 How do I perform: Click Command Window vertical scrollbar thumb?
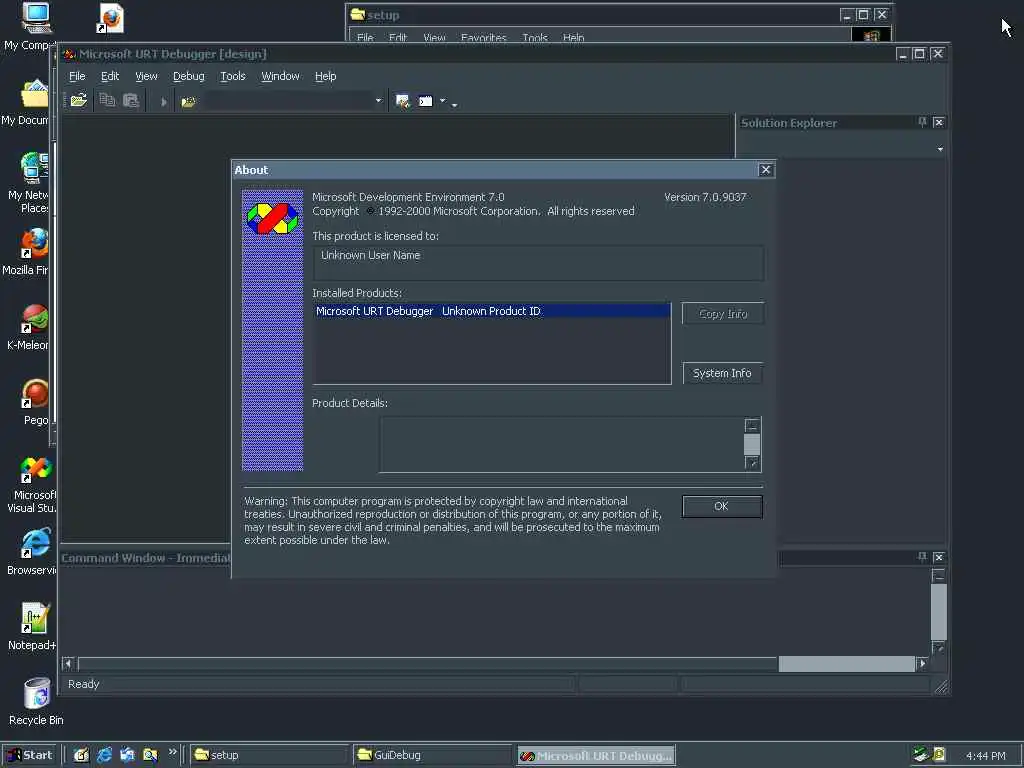(x=938, y=612)
